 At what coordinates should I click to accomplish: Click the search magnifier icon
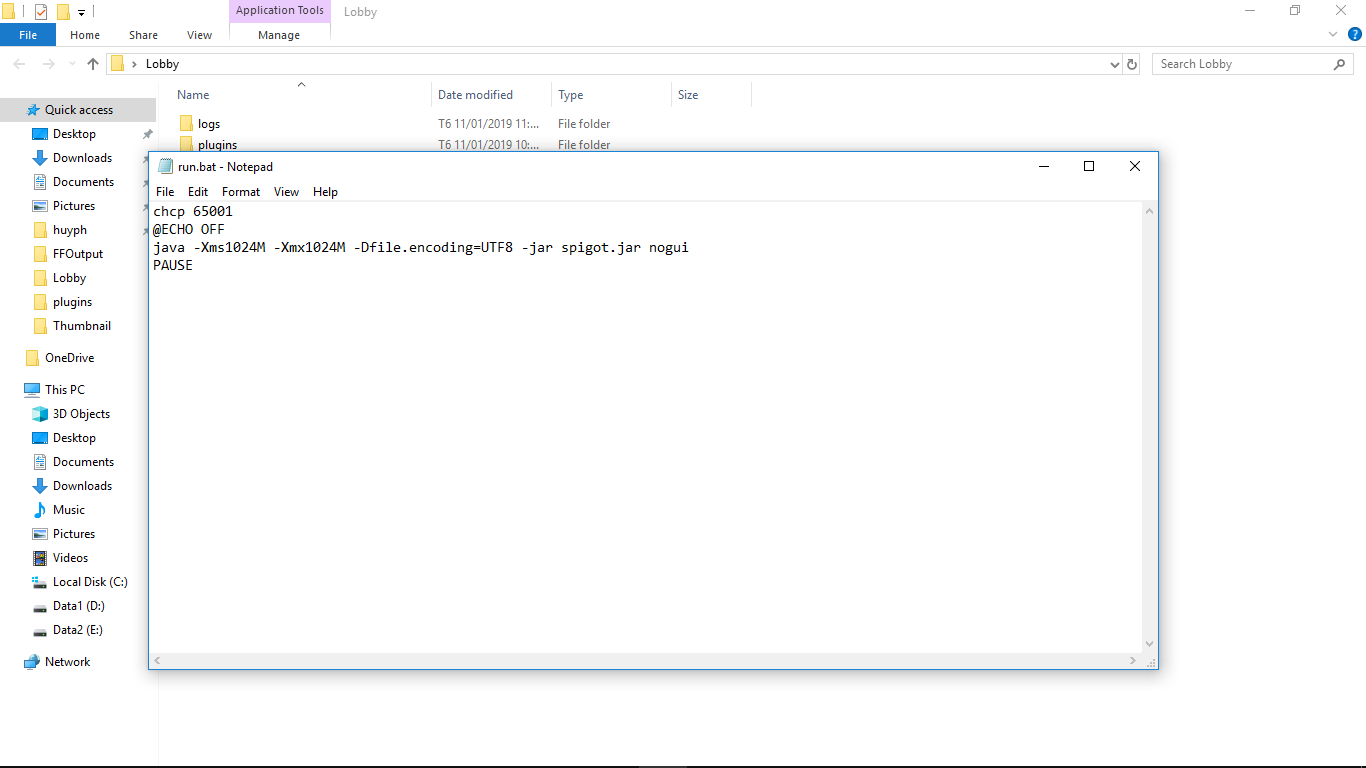[1340, 64]
